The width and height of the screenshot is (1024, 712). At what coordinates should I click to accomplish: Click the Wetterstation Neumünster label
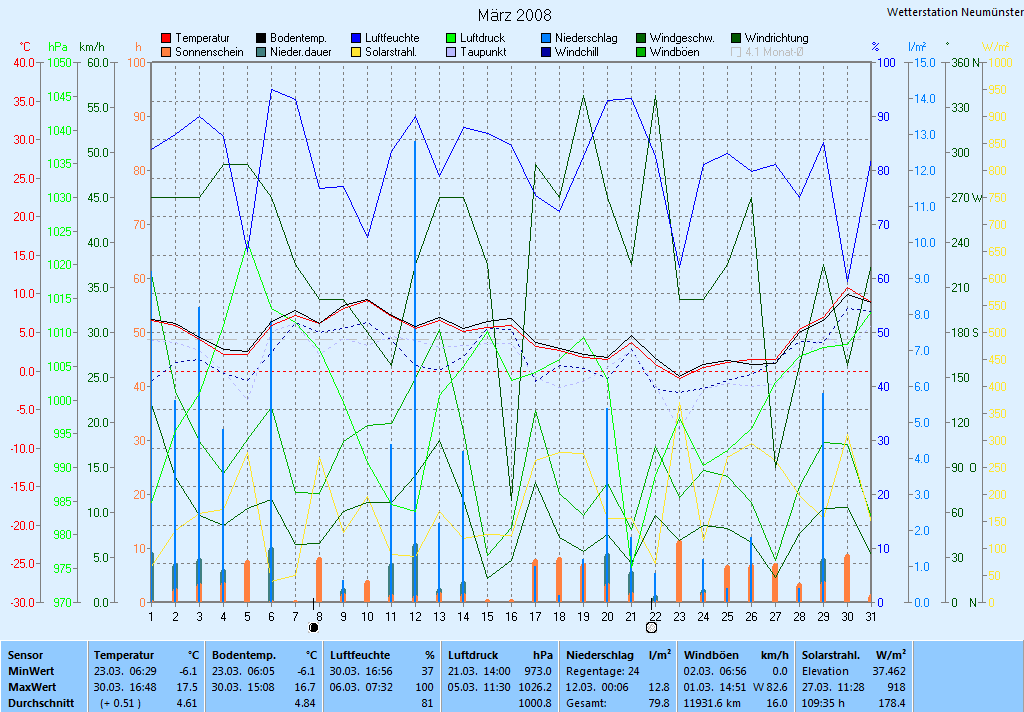[955, 12]
